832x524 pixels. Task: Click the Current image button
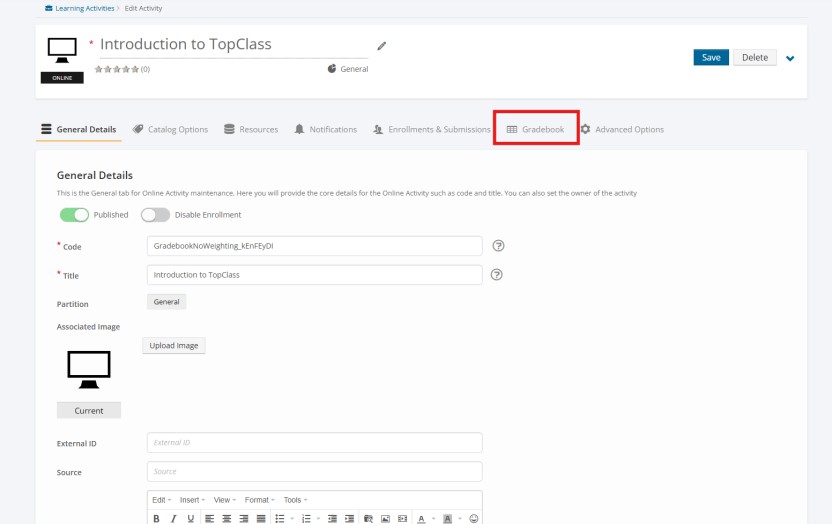[x=89, y=411]
